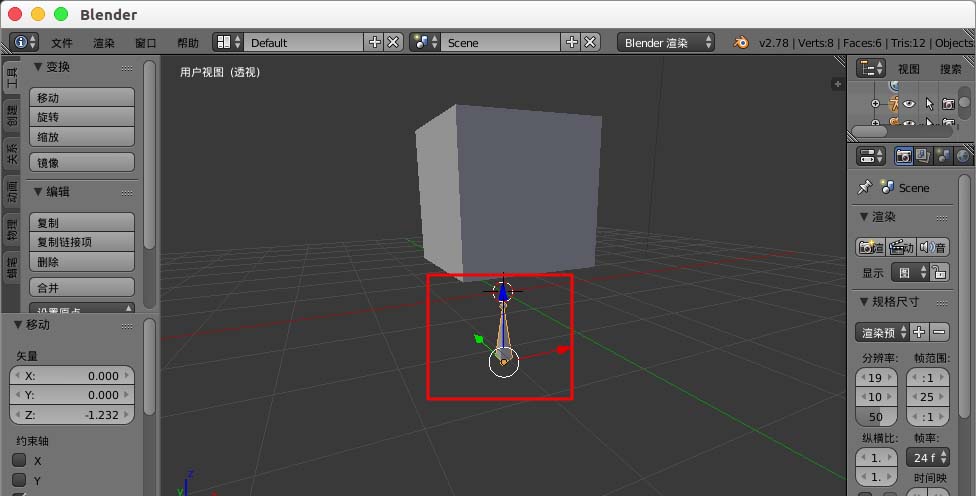Open the Blender 渲染 engine dropdown
This screenshot has height=496, width=976.
(666, 42)
